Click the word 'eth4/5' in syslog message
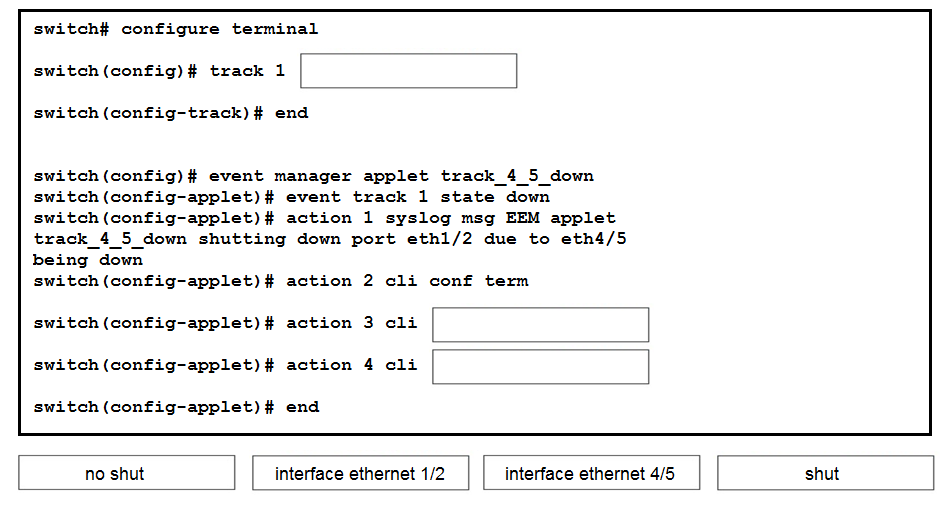 click(594, 239)
